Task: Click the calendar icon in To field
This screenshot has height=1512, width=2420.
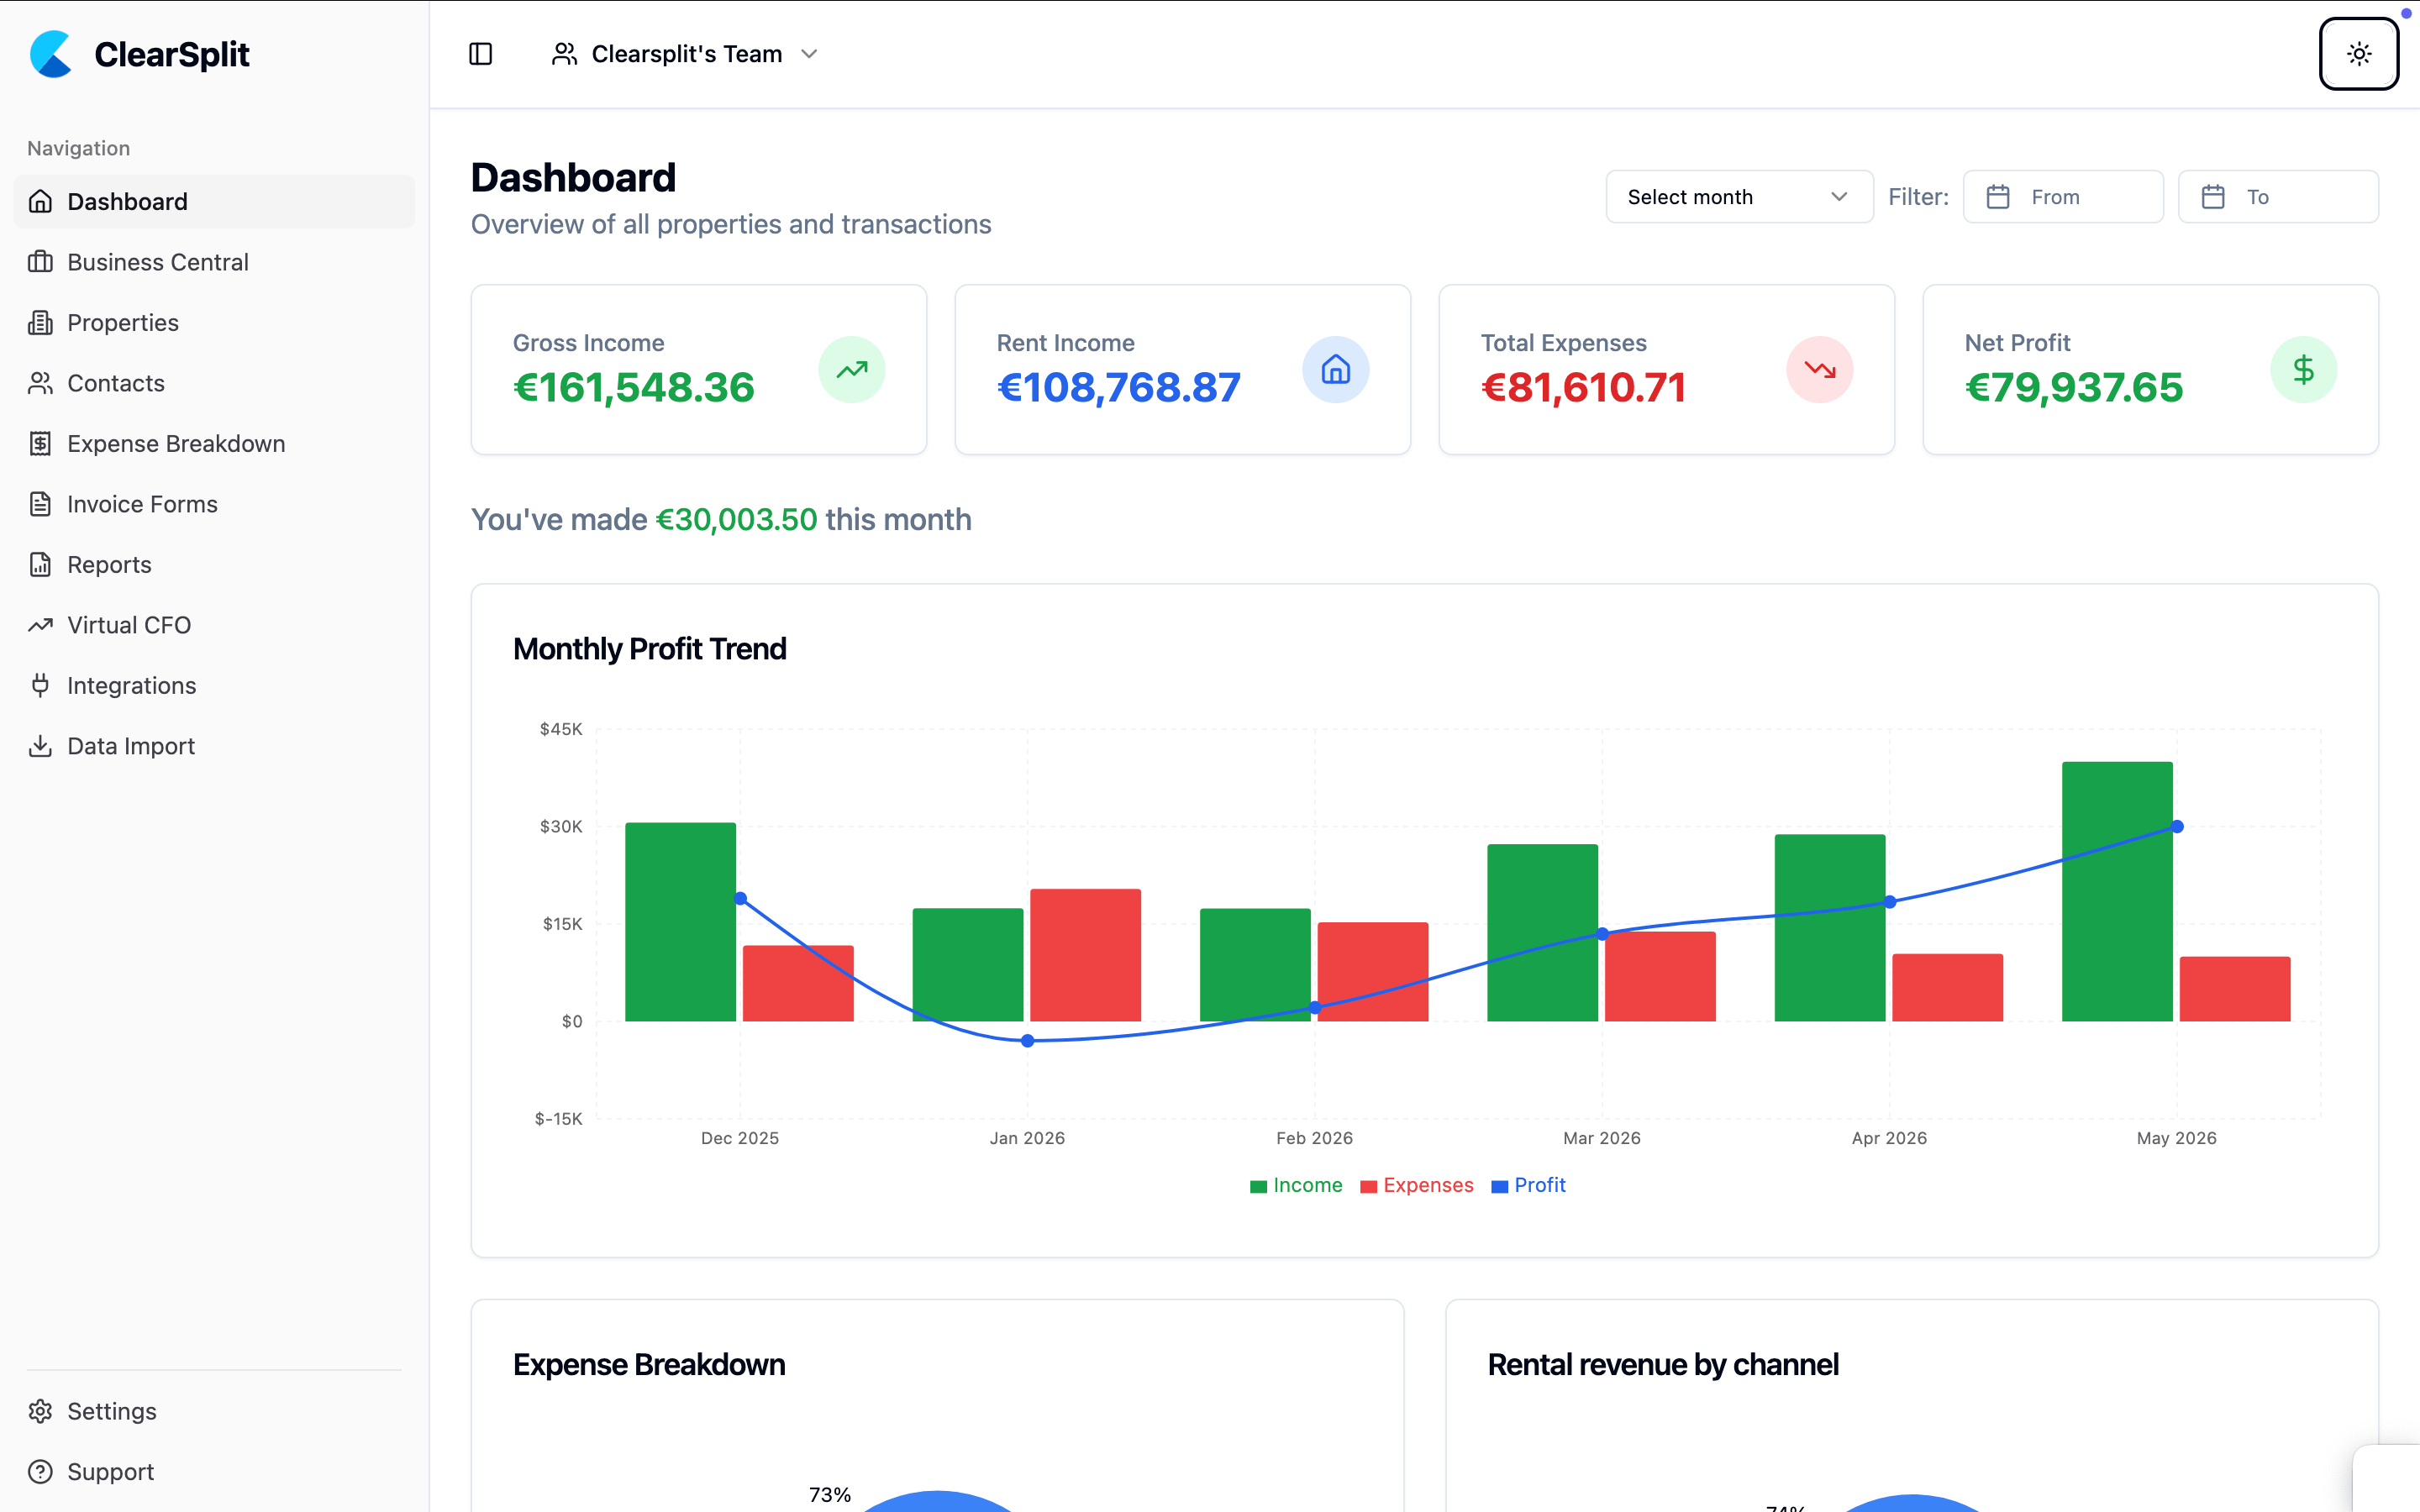Action: (x=2213, y=197)
